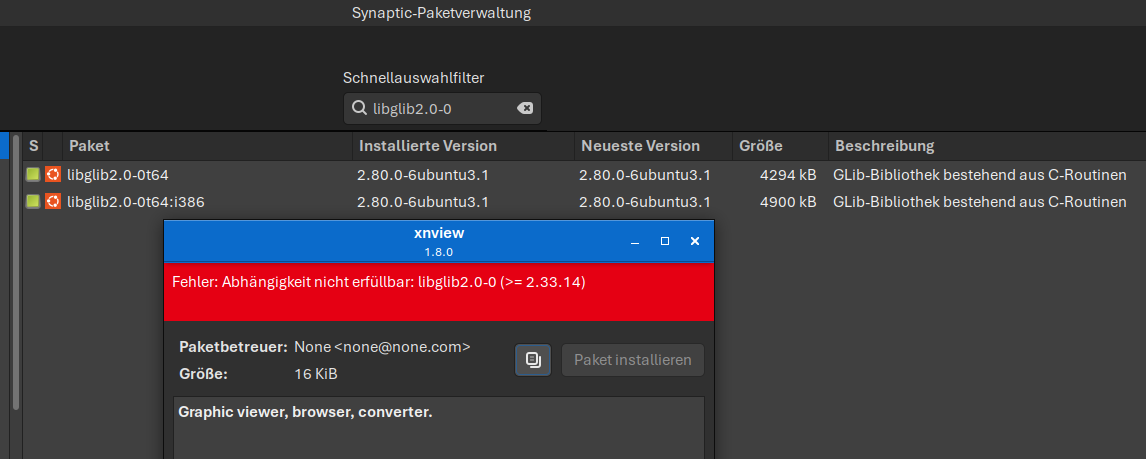Click the Paket installieren button

pos(632,360)
